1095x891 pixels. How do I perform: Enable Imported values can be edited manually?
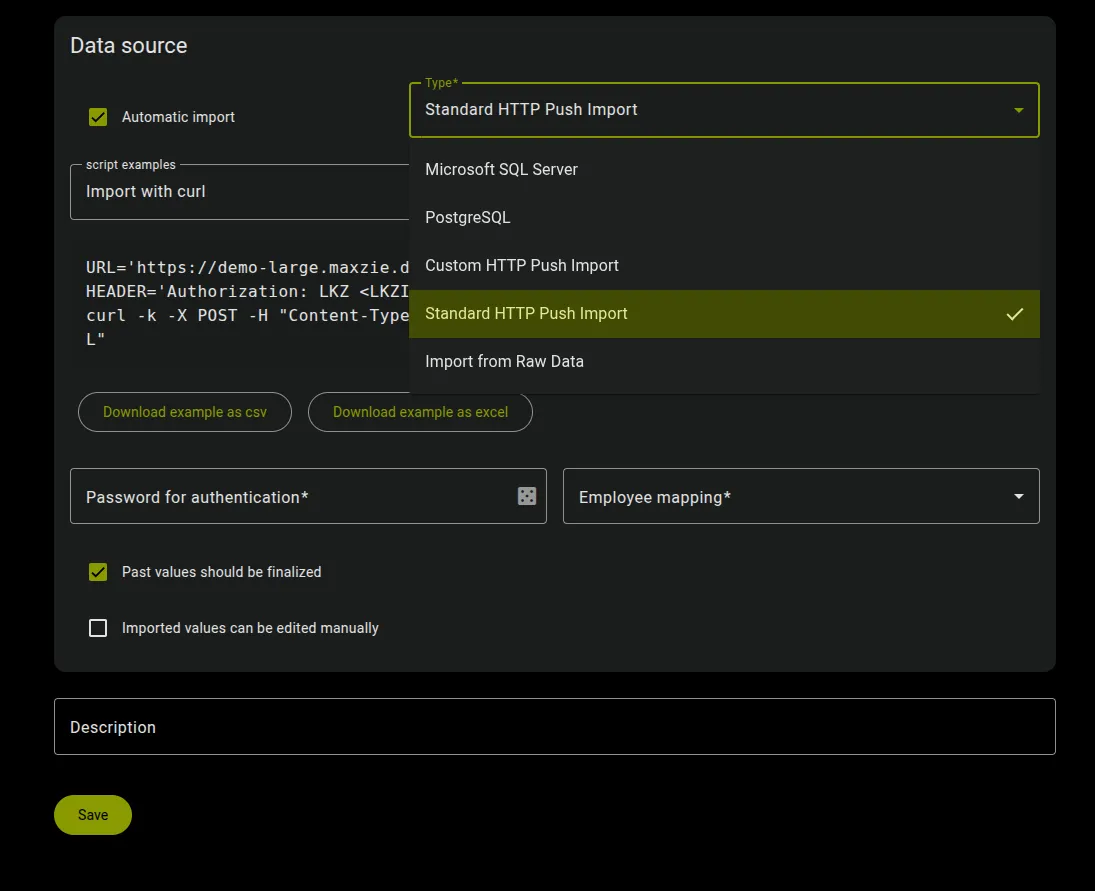click(x=97, y=628)
